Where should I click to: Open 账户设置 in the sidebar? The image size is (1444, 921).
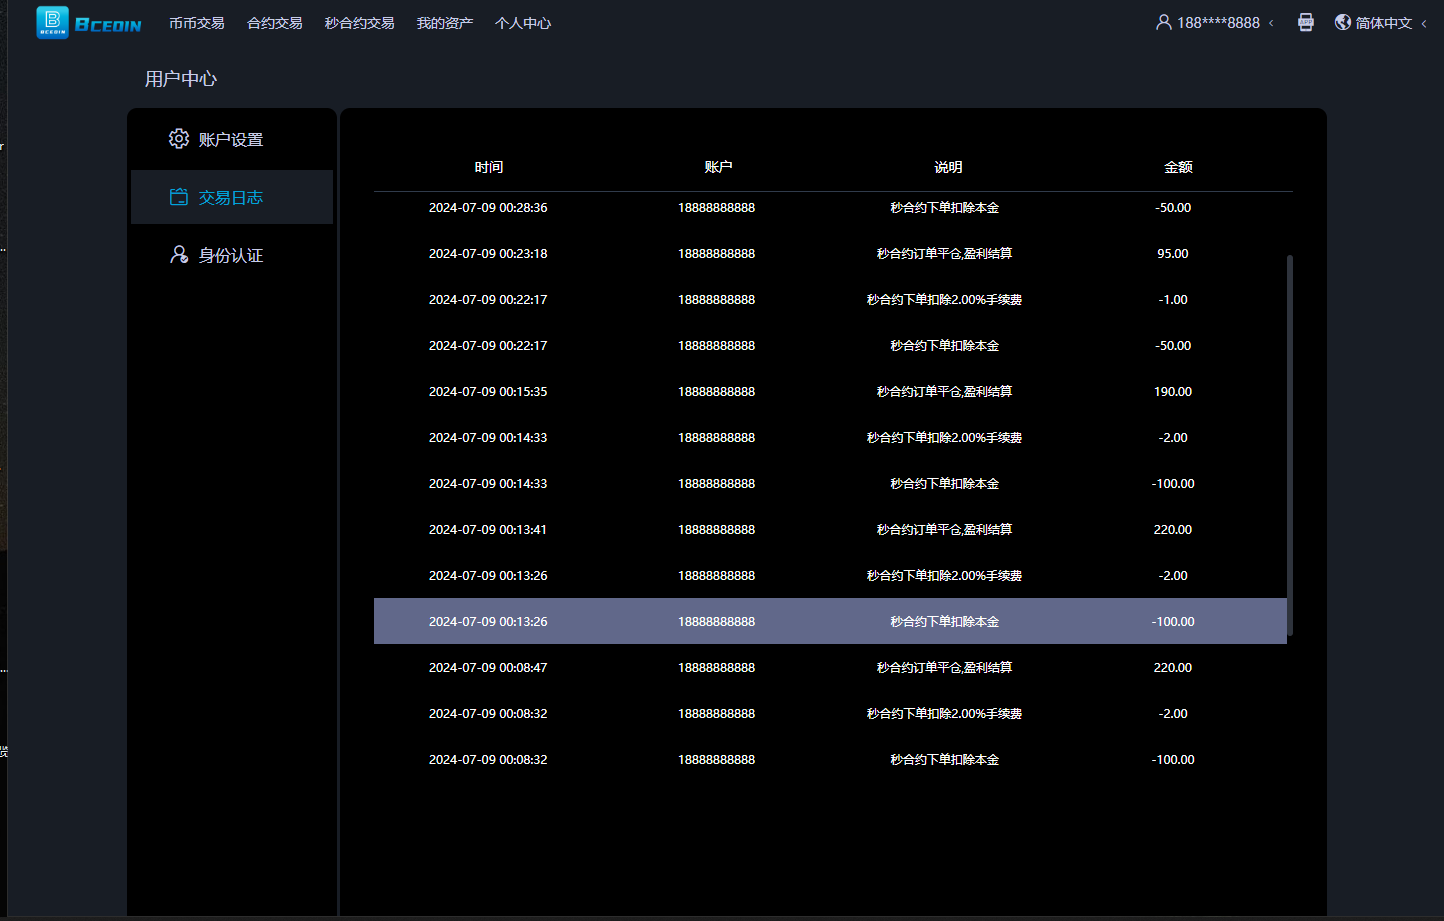pos(231,139)
